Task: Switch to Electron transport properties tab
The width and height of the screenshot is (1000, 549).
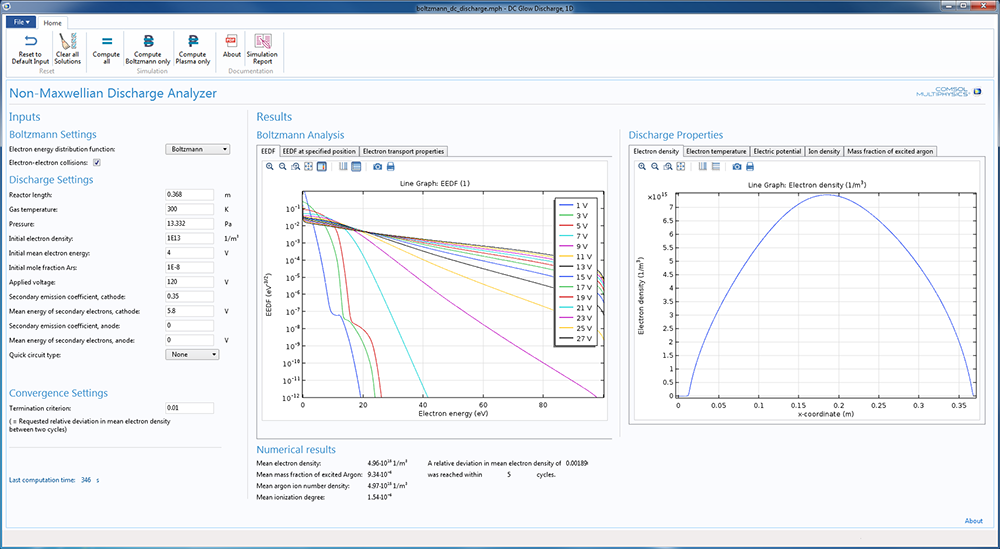Action: coord(404,151)
